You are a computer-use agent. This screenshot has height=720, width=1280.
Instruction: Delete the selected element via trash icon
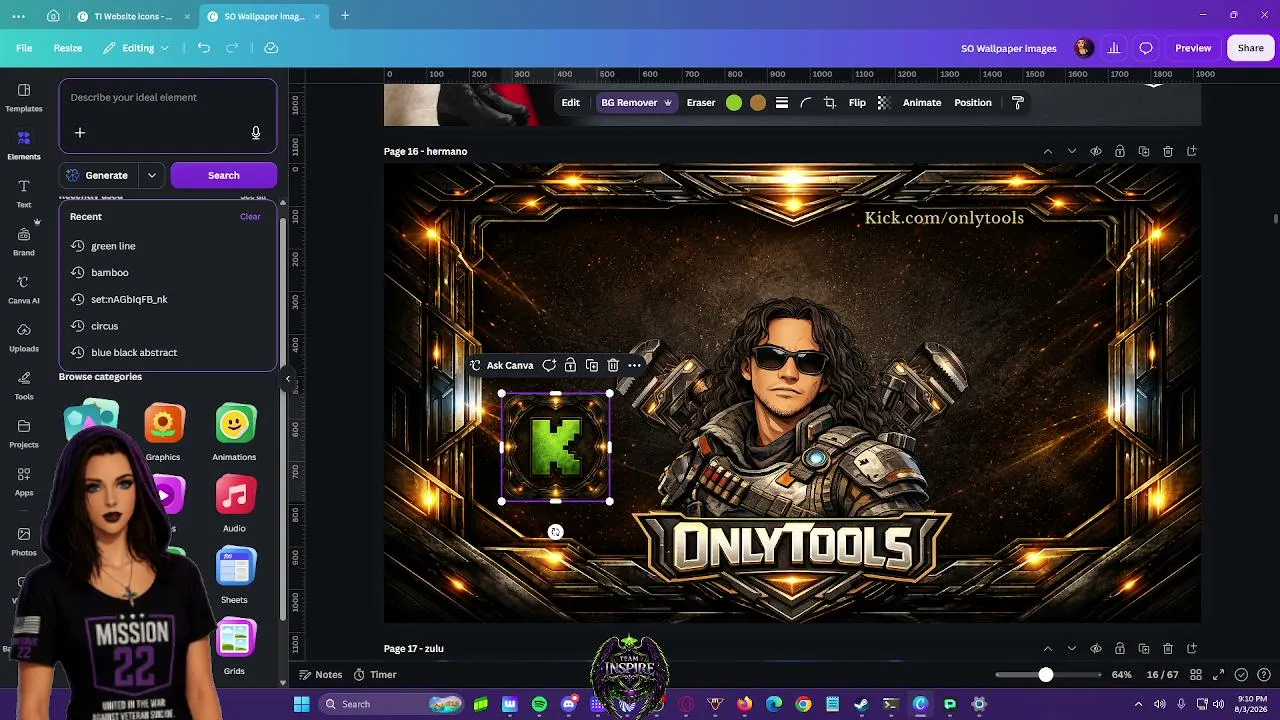613,366
